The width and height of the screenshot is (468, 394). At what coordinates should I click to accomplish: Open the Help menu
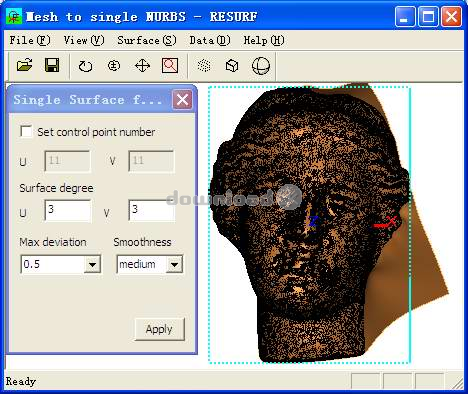[x=264, y=41]
